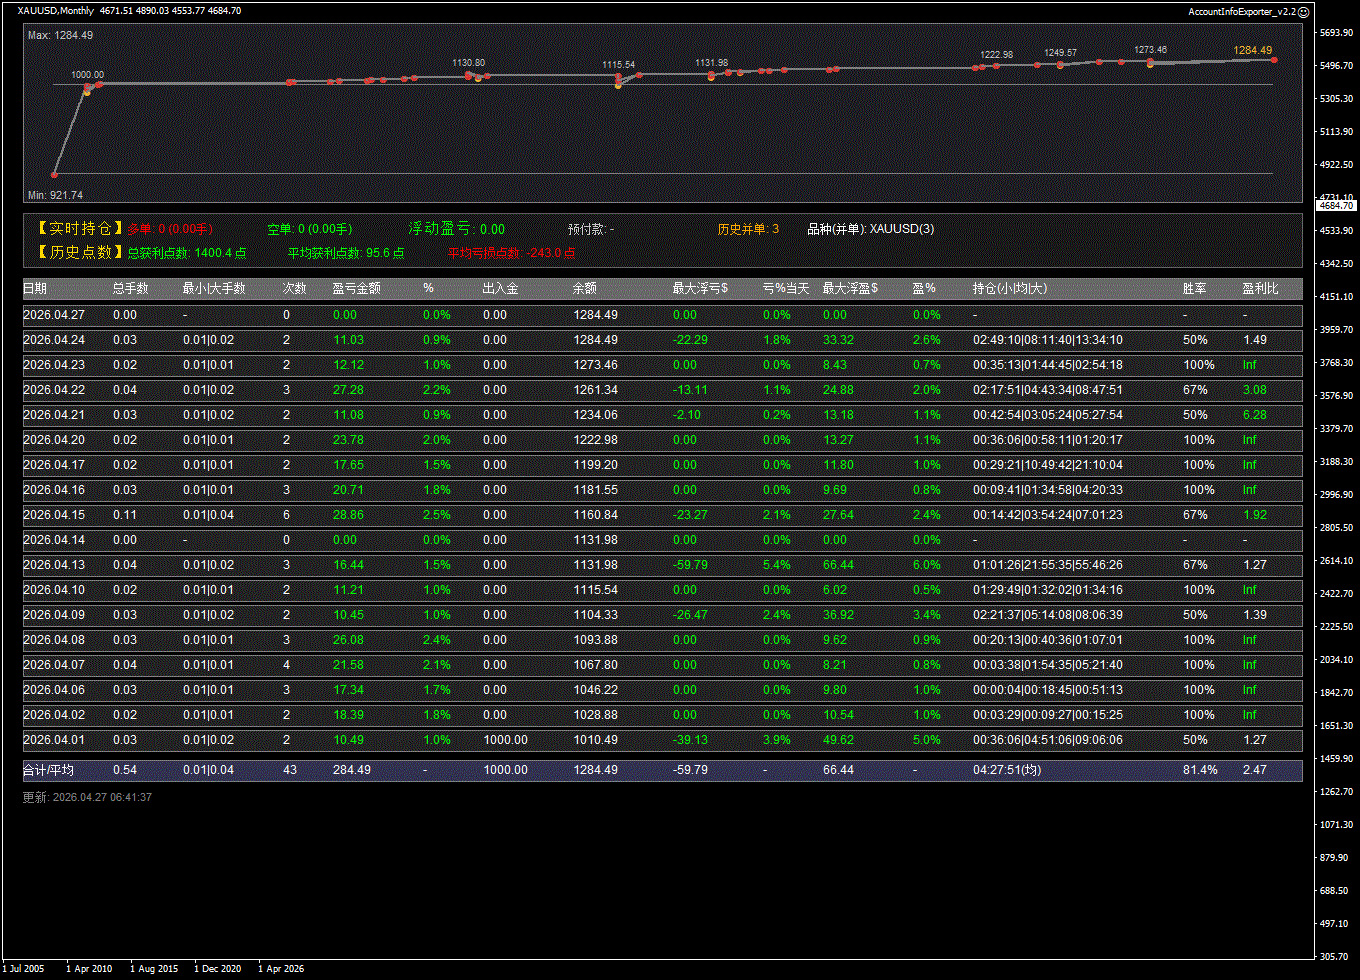Viewport: 1360px width, 980px height.
Task: Click the 胜率 column header
Action: click(x=1194, y=289)
